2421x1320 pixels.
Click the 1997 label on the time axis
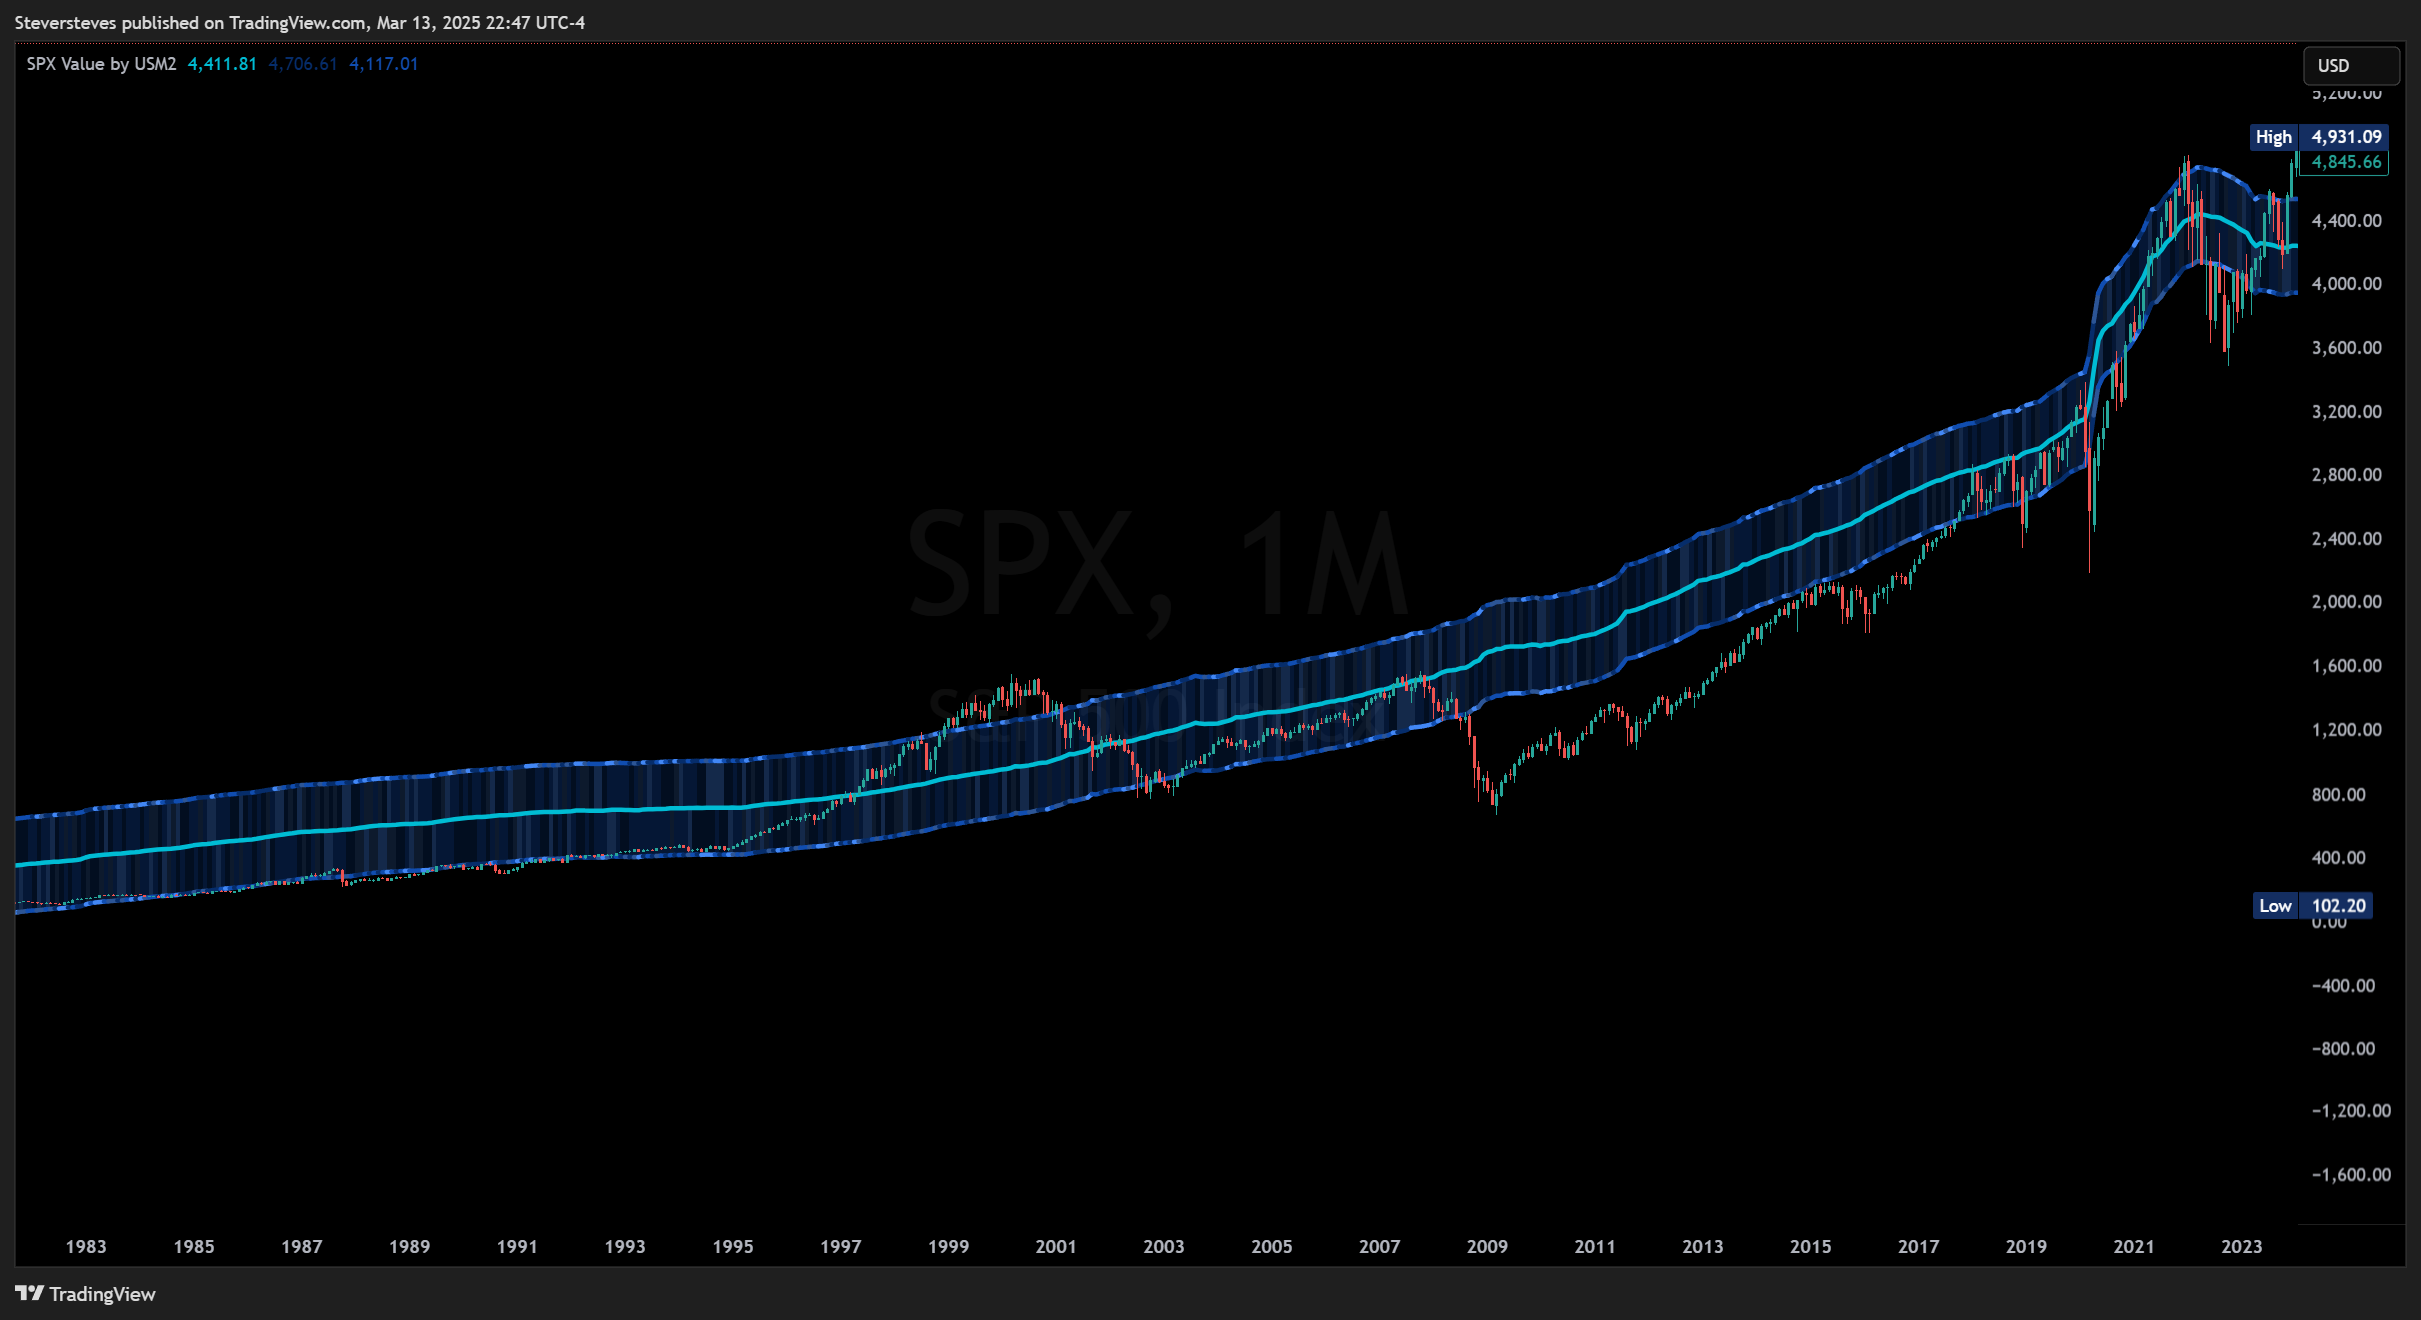tap(841, 1247)
